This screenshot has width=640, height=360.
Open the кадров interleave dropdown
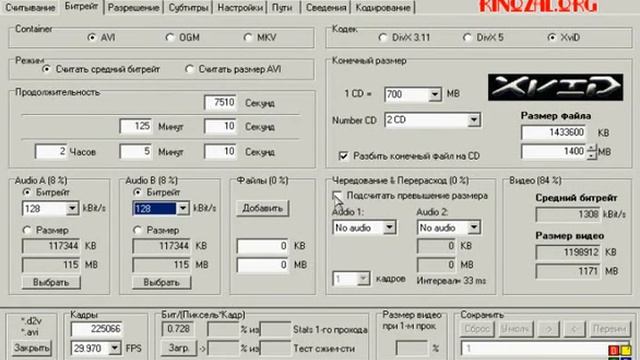coord(363,279)
